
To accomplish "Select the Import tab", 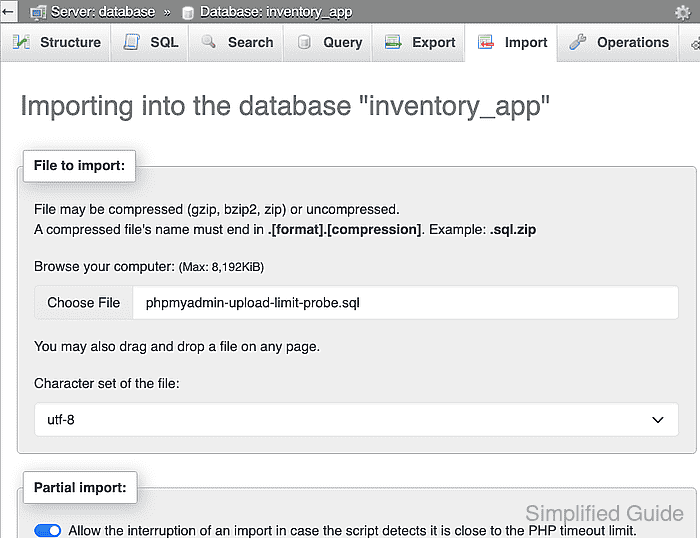I will 511,42.
